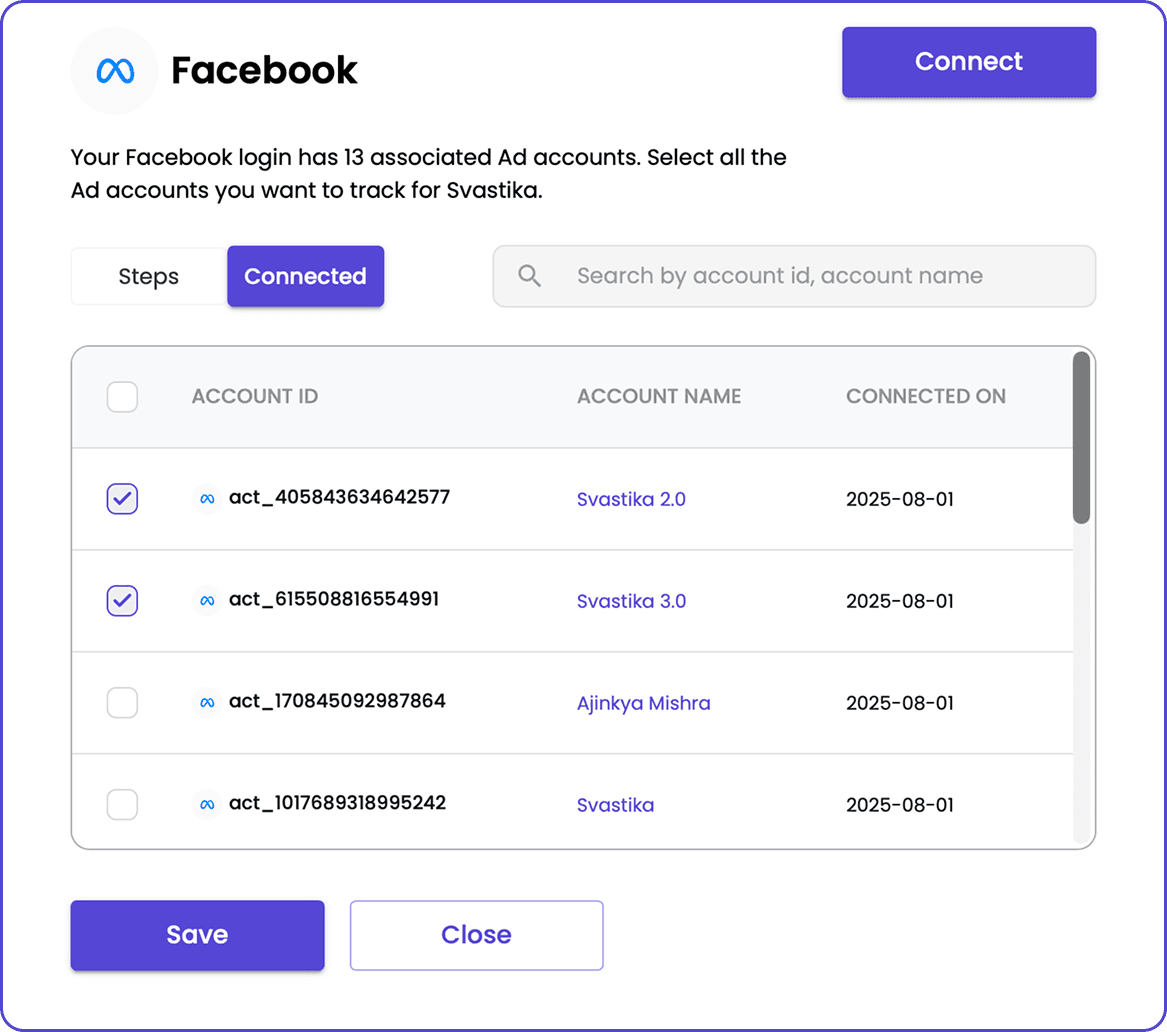1167x1032 pixels.
Task: Uncheck the Svastika 2.0 account checkbox
Action: tap(122, 499)
